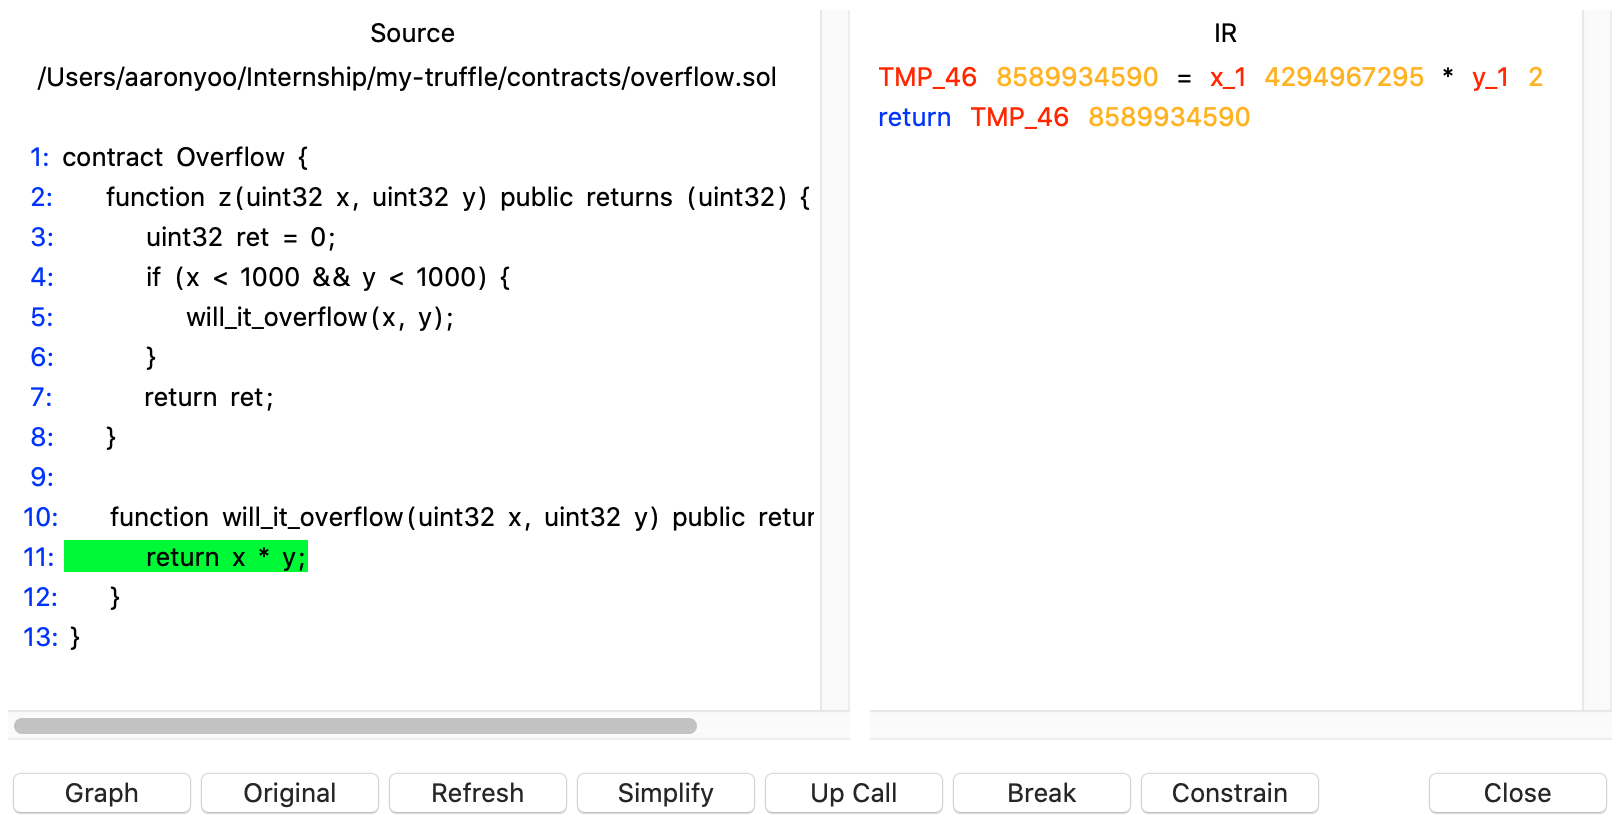Select the y_1 variable in IR

click(x=1489, y=77)
